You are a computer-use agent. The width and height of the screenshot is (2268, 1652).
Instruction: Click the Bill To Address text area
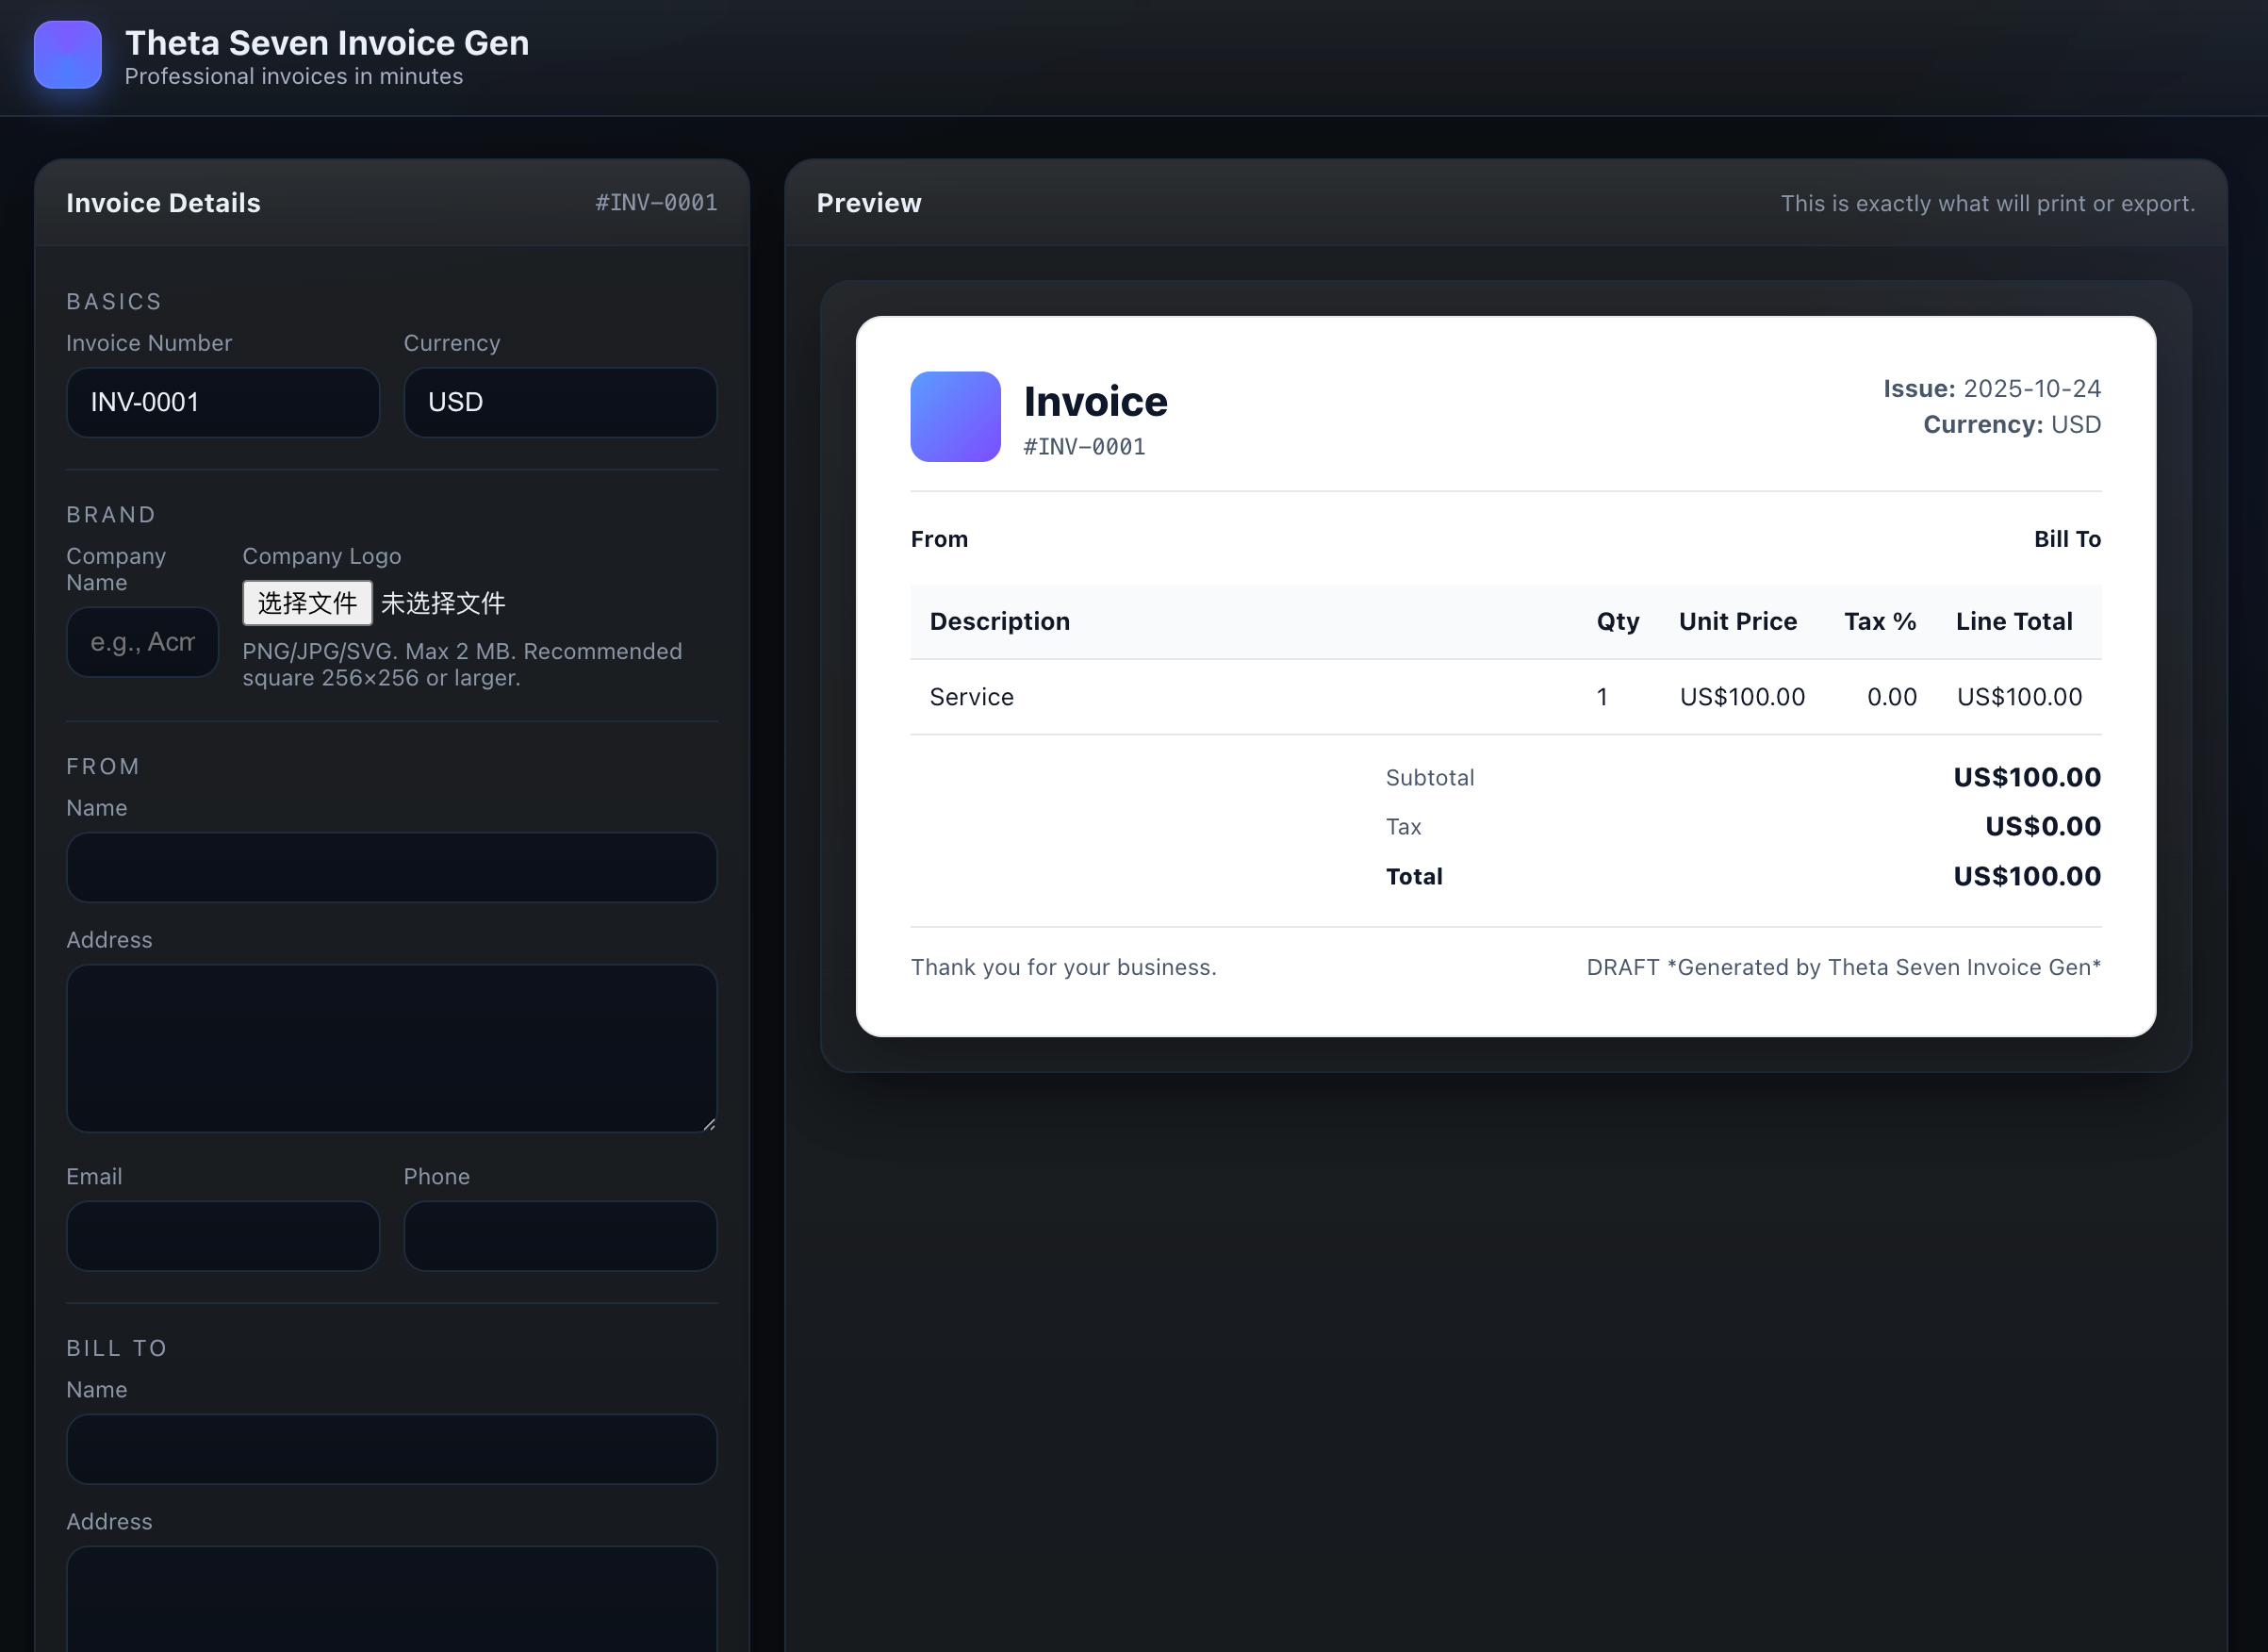coord(391,1598)
